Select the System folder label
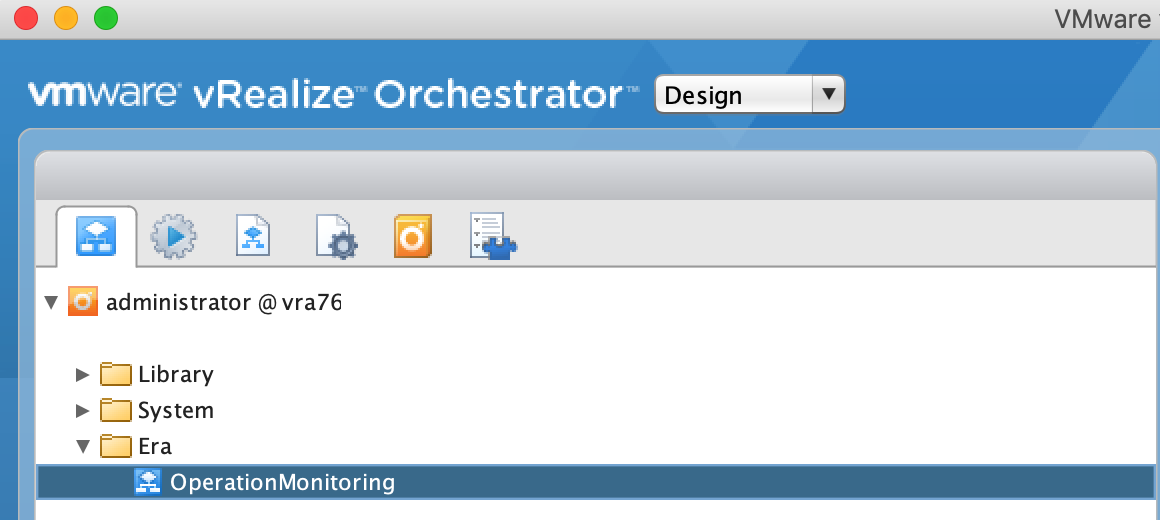Image resolution: width=1160 pixels, height=520 pixels. pos(176,411)
